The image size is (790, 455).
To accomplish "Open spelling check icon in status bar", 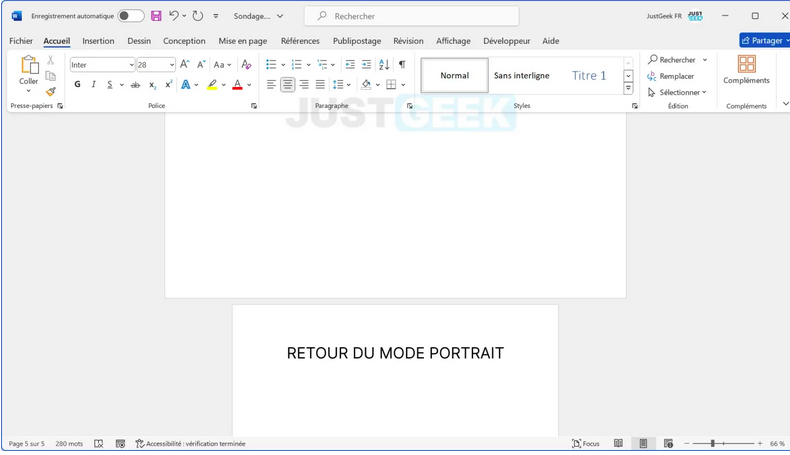I will (99, 444).
